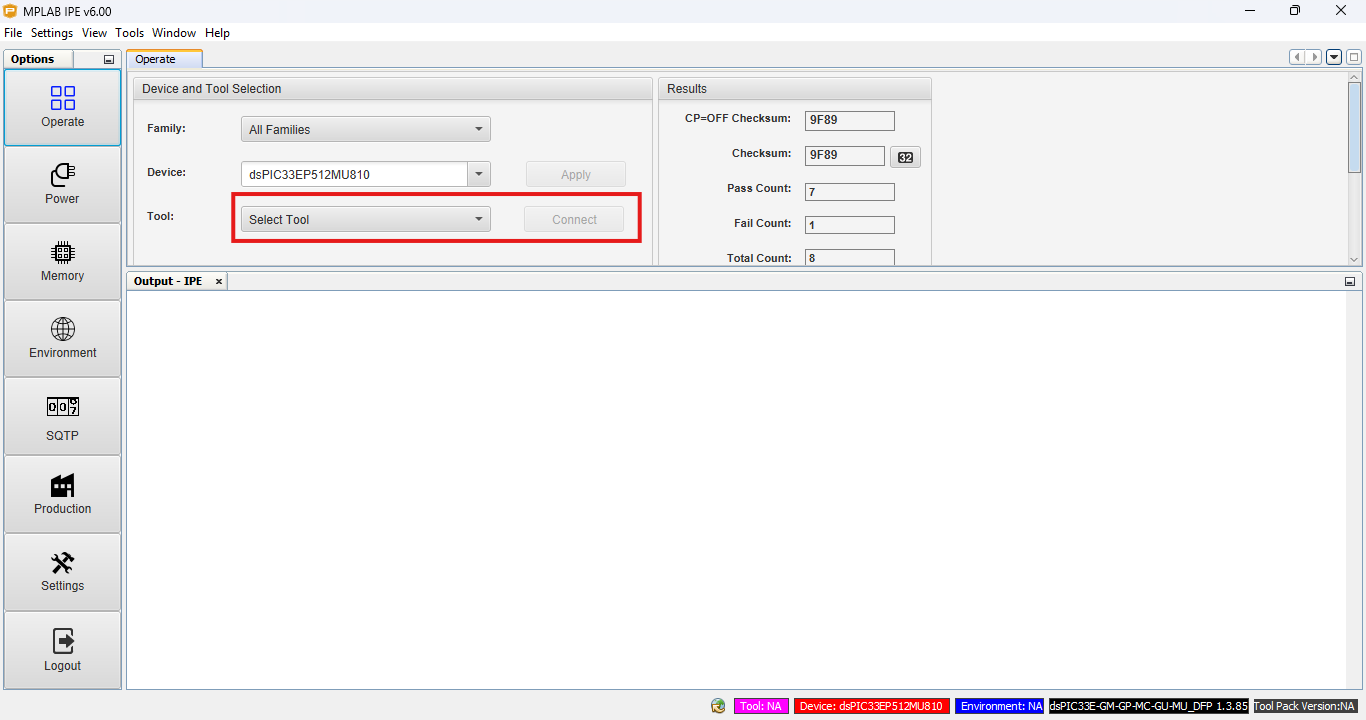Click the Pass Count field
The width and height of the screenshot is (1366, 720).
(x=850, y=191)
